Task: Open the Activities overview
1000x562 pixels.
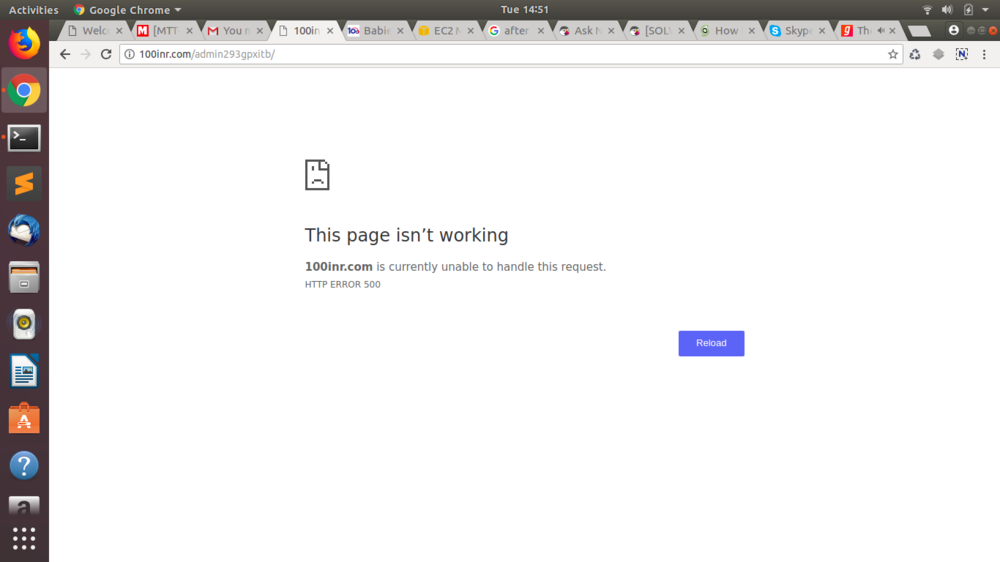Action: coord(33,10)
